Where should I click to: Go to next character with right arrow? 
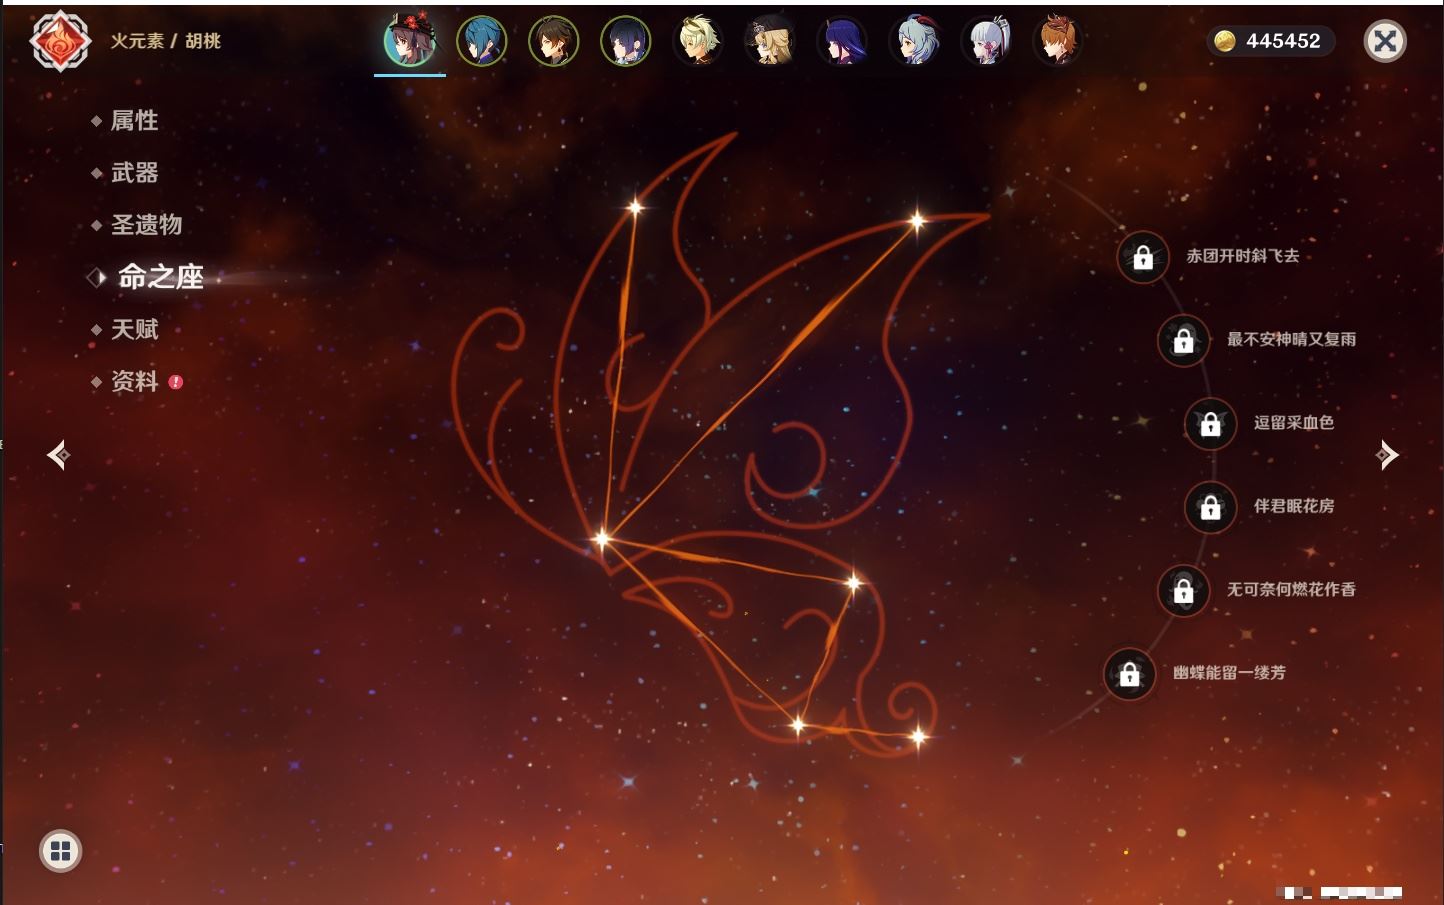(x=1387, y=455)
